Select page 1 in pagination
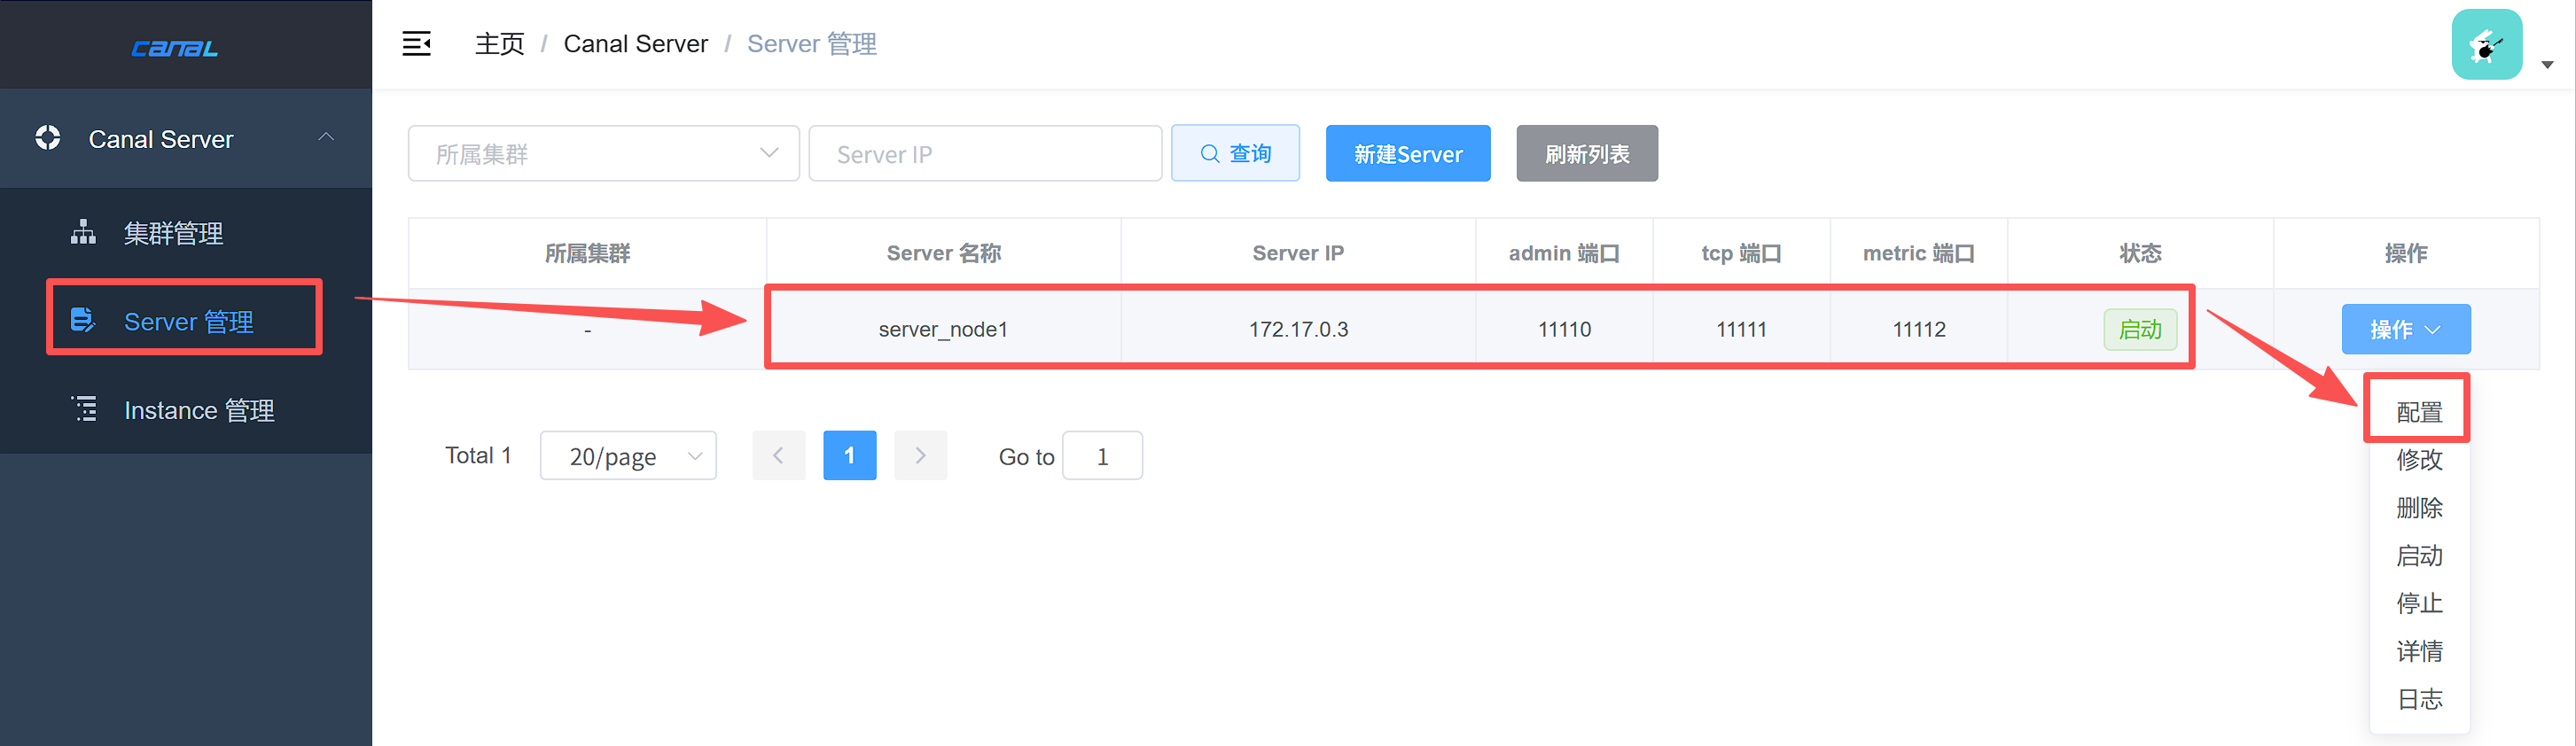Image resolution: width=2576 pixels, height=746 pixels. pyautogui.click(x=850, y=456)
